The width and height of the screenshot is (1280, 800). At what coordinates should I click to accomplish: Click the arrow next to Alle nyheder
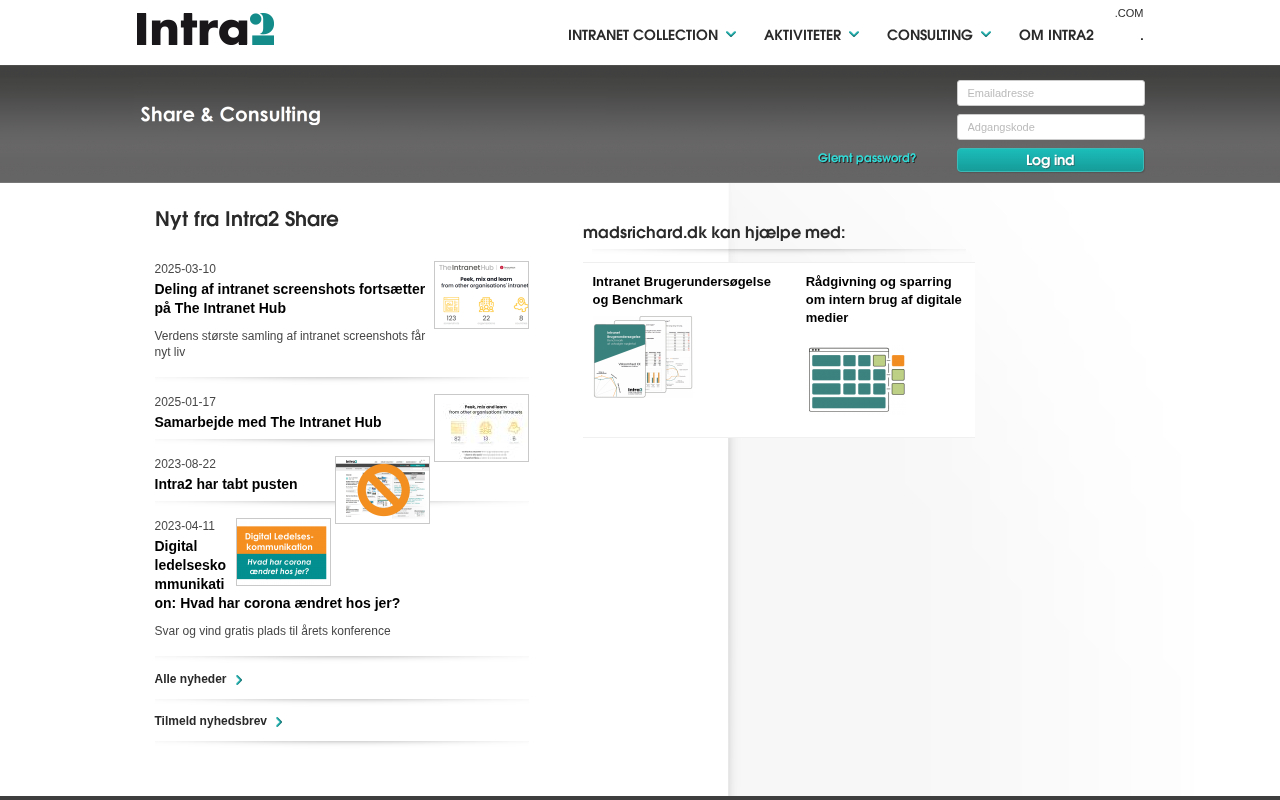[x=239, y=680]
